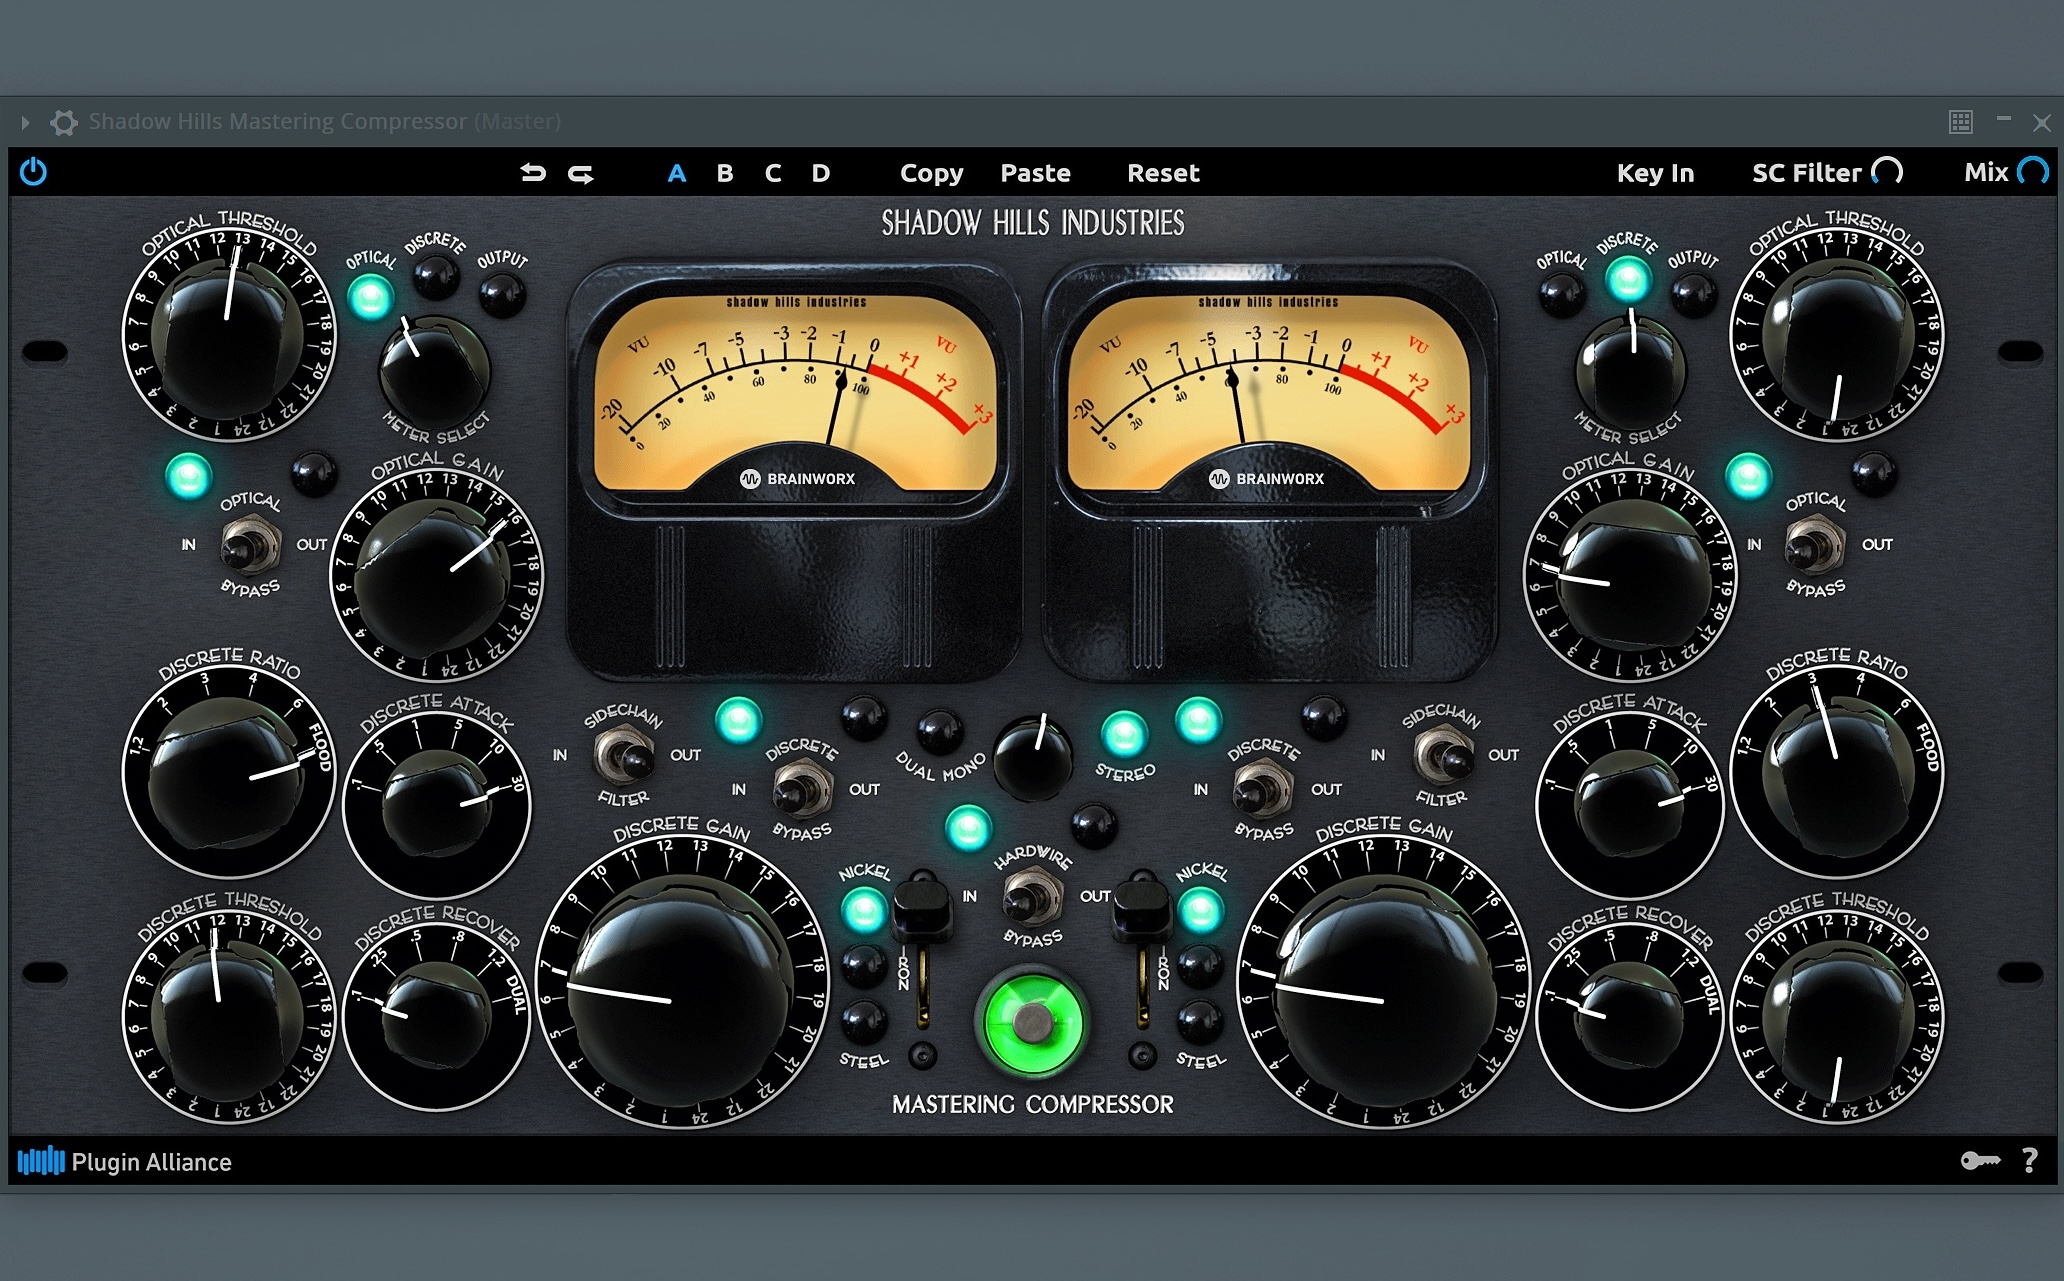2064x1281 pixels.
Task: Click the left Optical Threshold knob
Action: (x=228, y=335)
